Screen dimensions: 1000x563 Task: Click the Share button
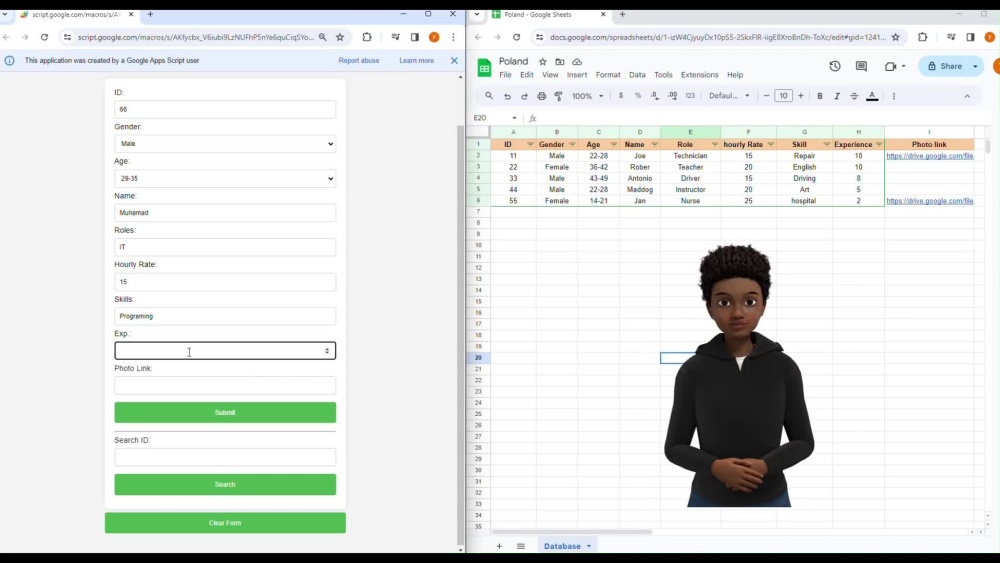point(945,66)
